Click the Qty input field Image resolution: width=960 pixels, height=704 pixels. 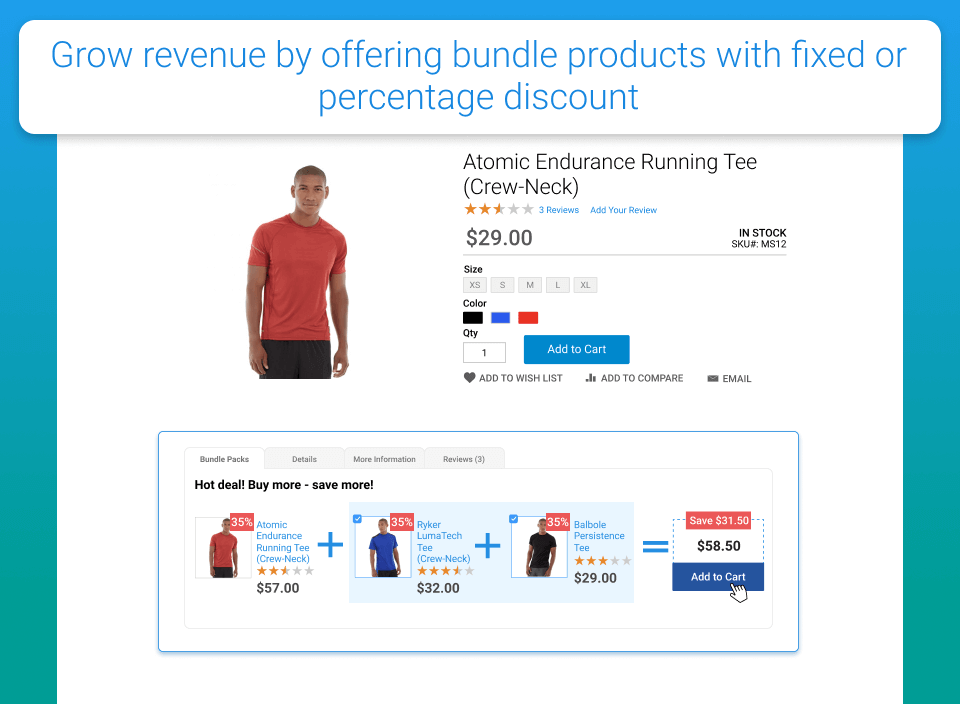[484, 353]
